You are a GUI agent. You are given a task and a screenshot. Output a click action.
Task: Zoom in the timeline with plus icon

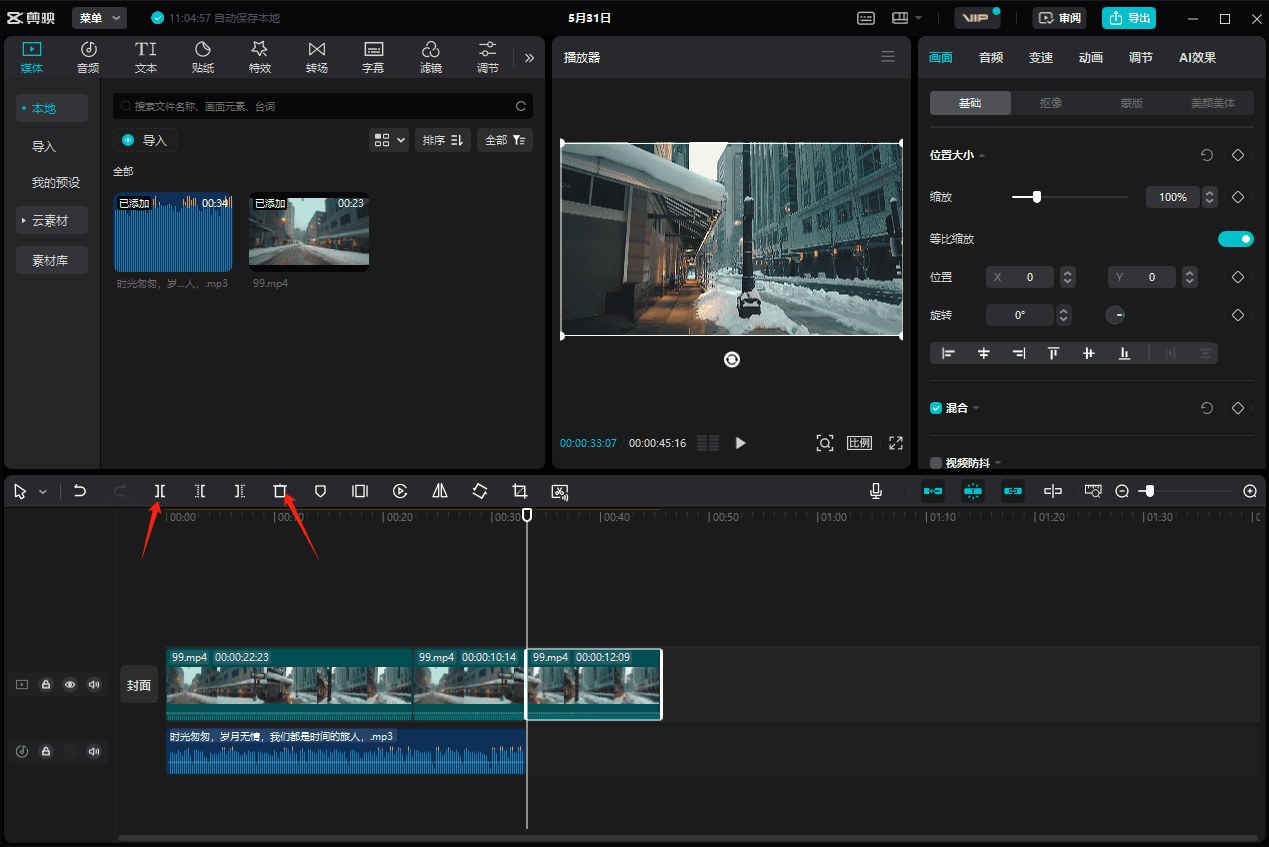(1250, 491)
